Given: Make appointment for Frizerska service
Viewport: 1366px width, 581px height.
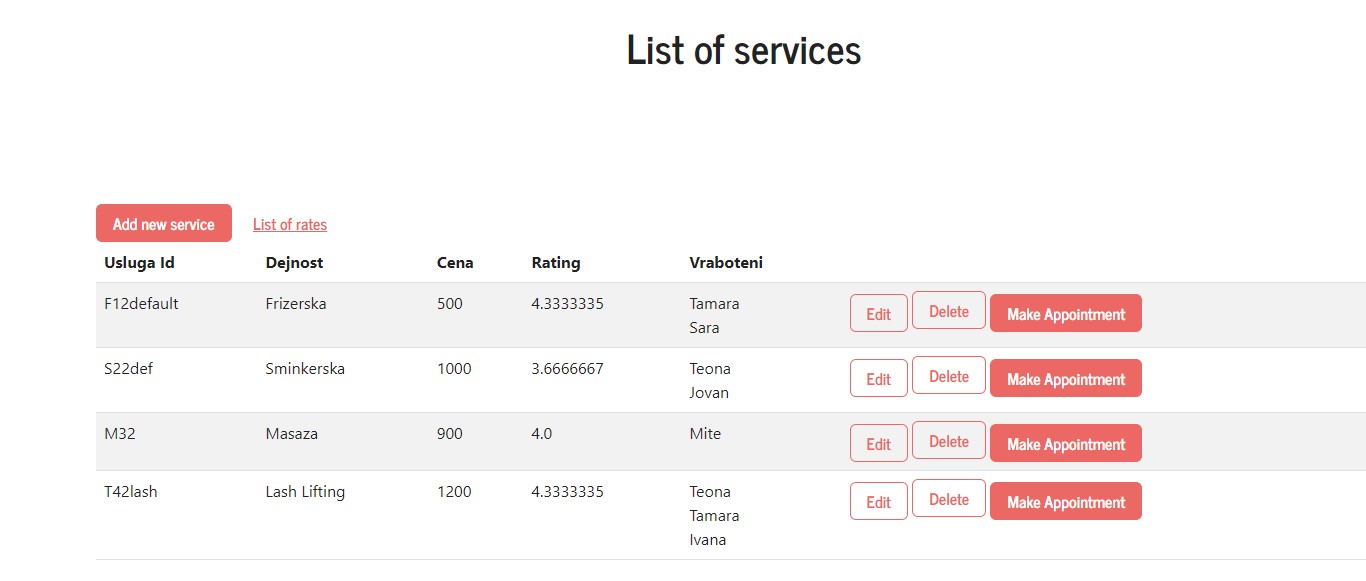Looking at the screenshot, I should [x=1065, y=313].
